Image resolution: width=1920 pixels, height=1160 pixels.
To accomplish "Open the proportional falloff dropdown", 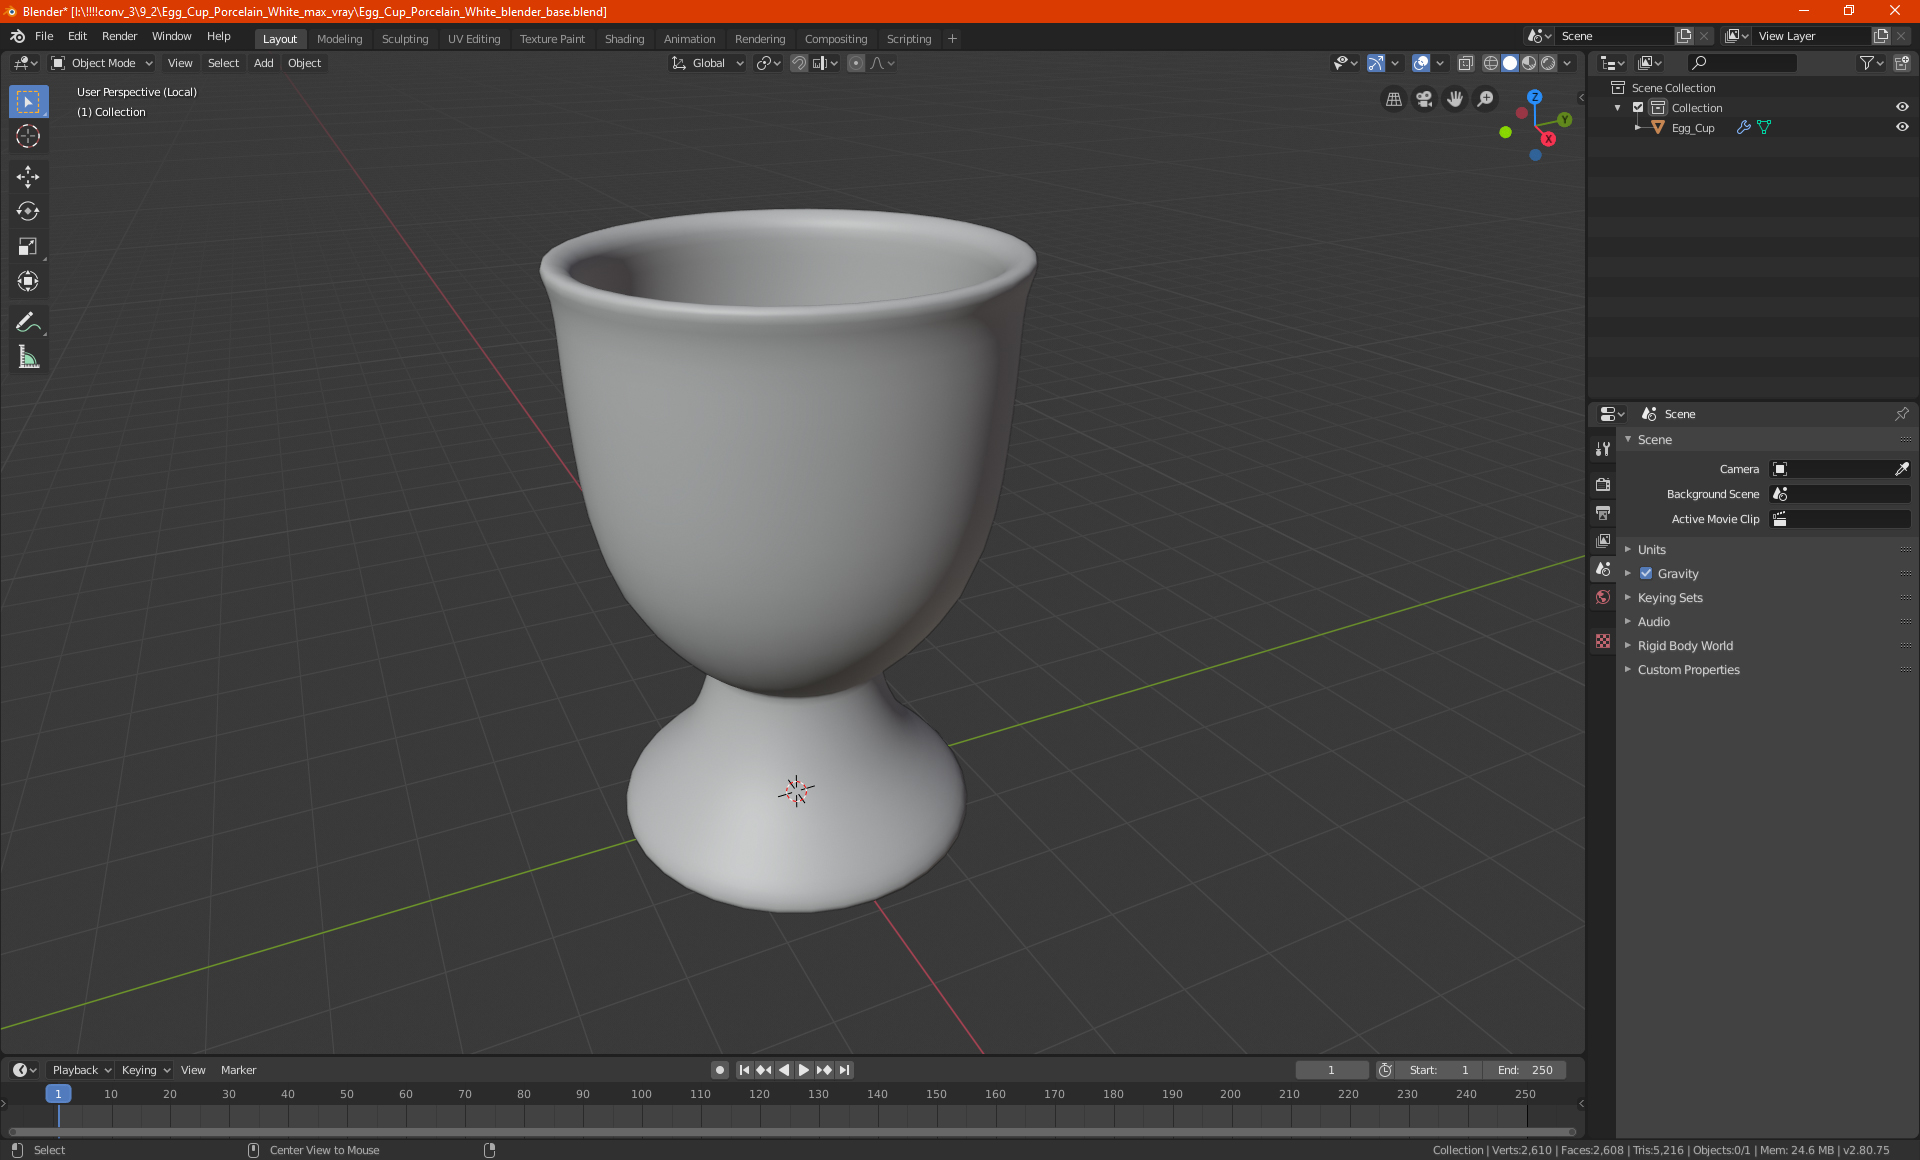I will (882, 63).
